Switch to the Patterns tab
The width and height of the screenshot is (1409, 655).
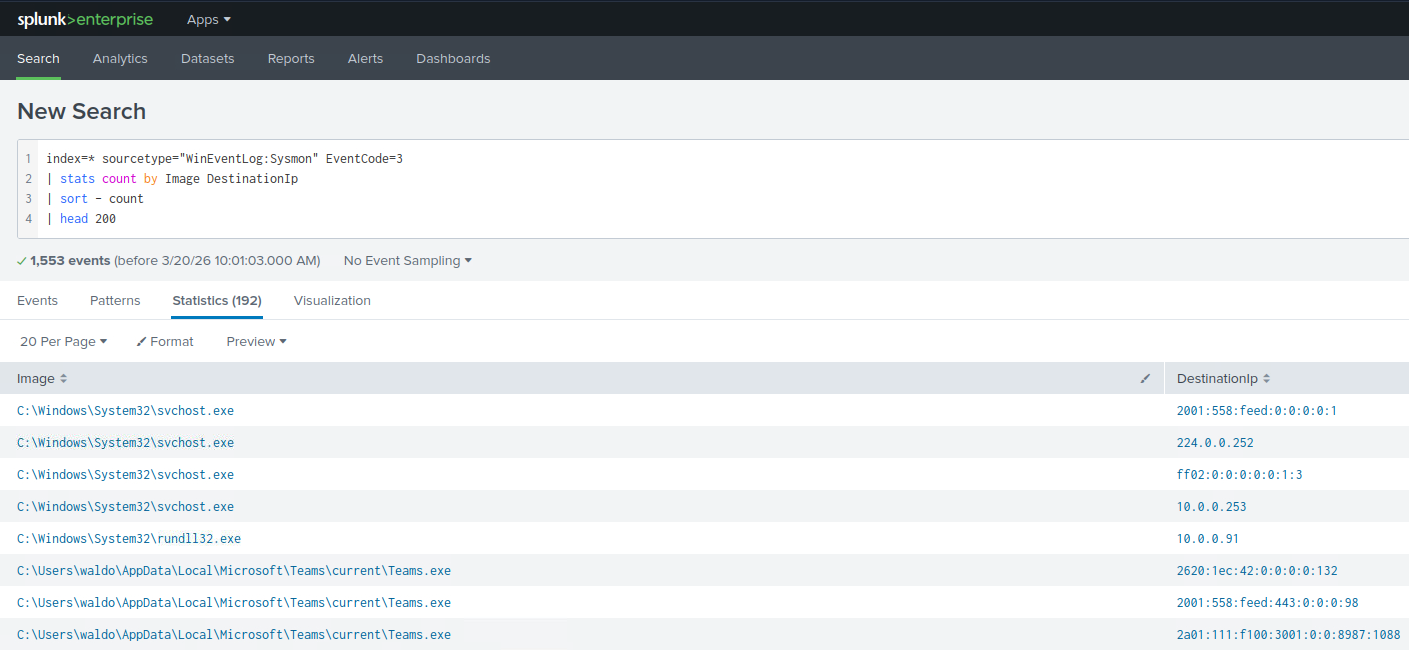tap(115, 301)
